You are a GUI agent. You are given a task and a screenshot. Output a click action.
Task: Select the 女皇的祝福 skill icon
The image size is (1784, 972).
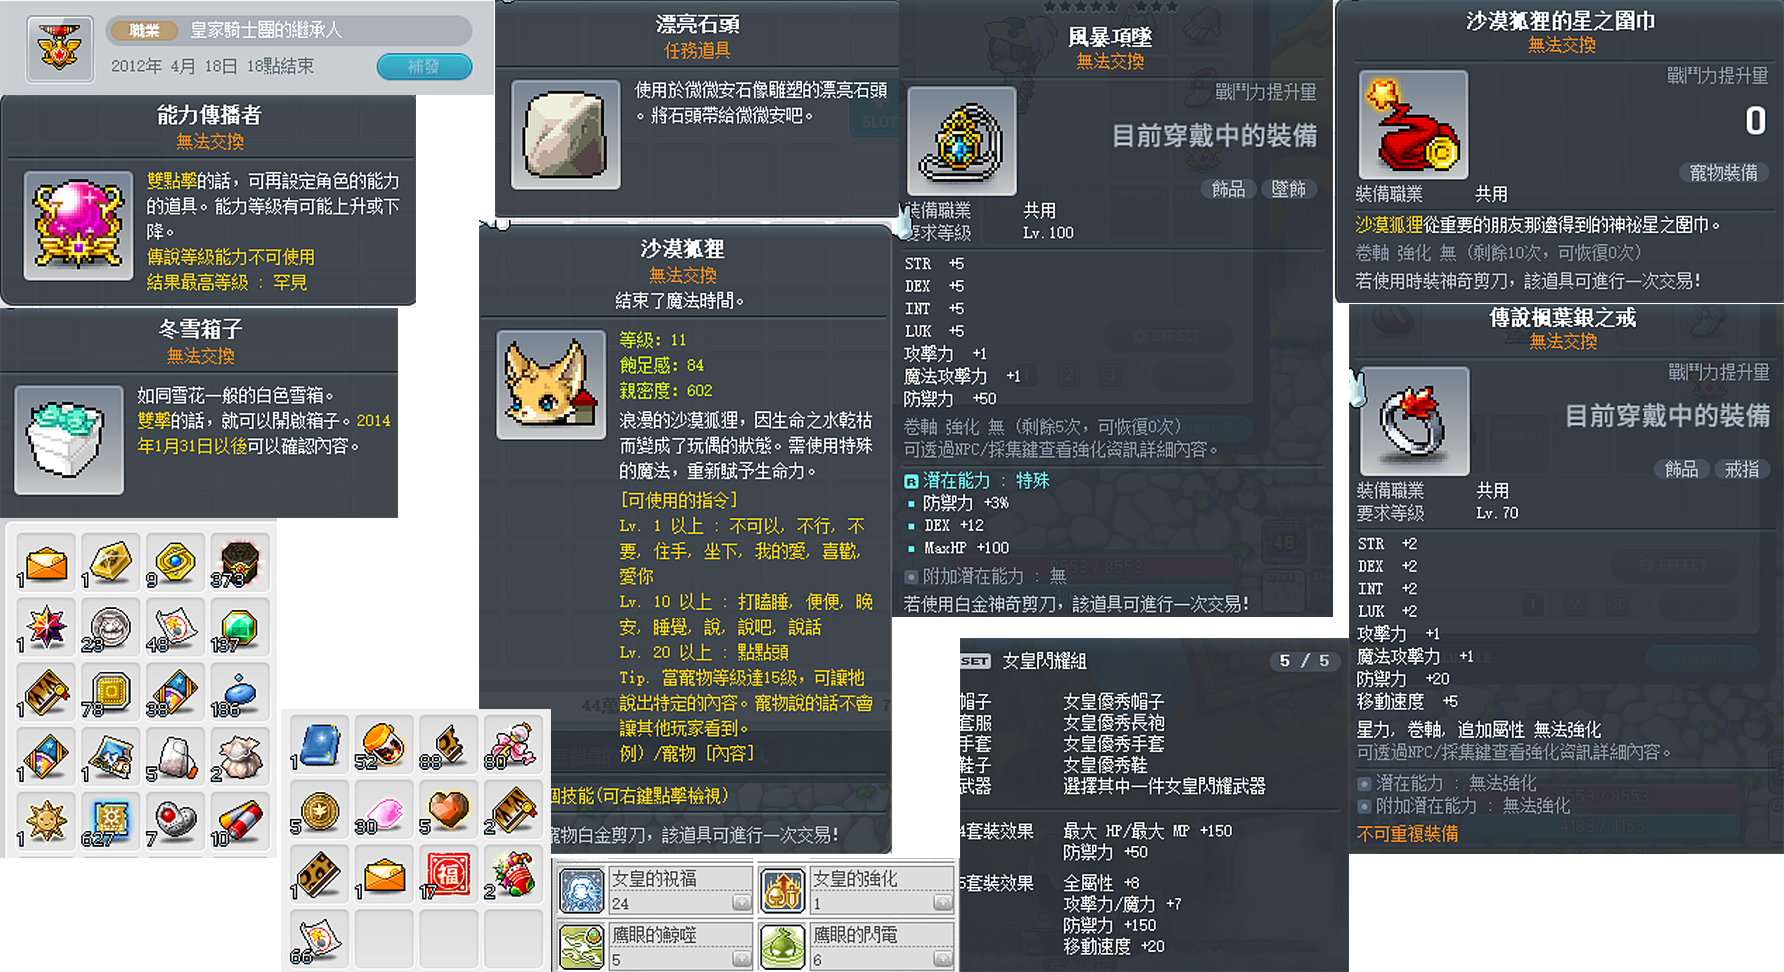point(581,889)
